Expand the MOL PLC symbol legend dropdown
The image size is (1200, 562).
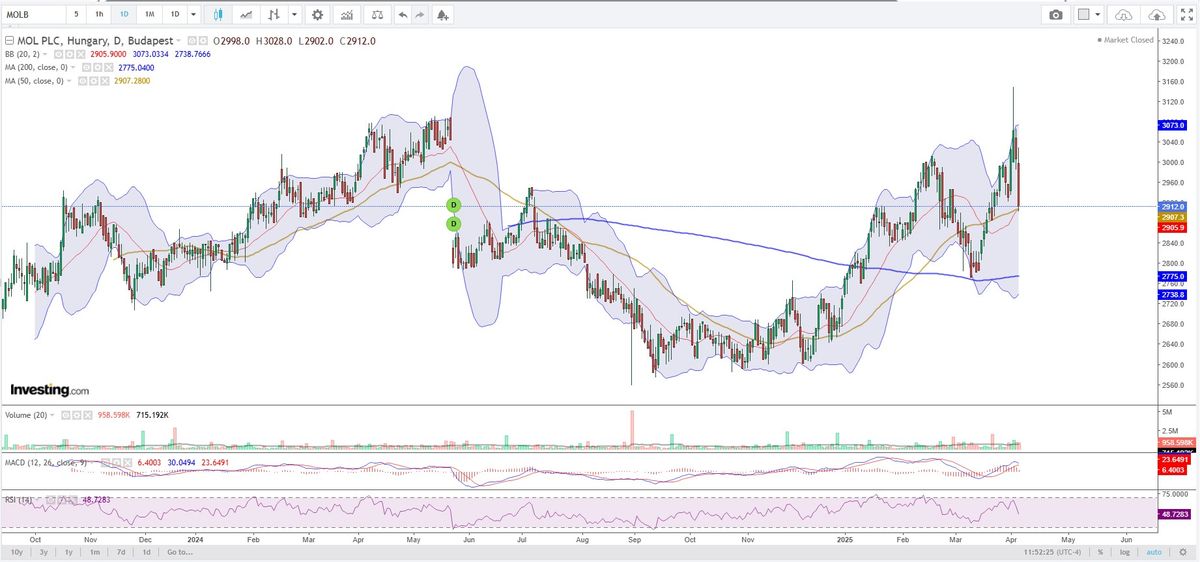click(178, 41)
